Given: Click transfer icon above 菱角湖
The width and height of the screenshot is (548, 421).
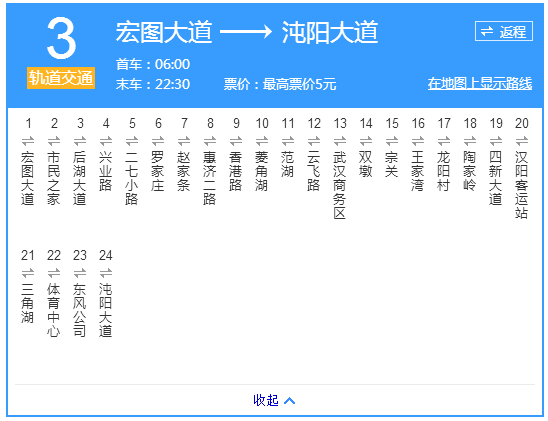Looking at the screenshot, I should [x=262, y=141].
